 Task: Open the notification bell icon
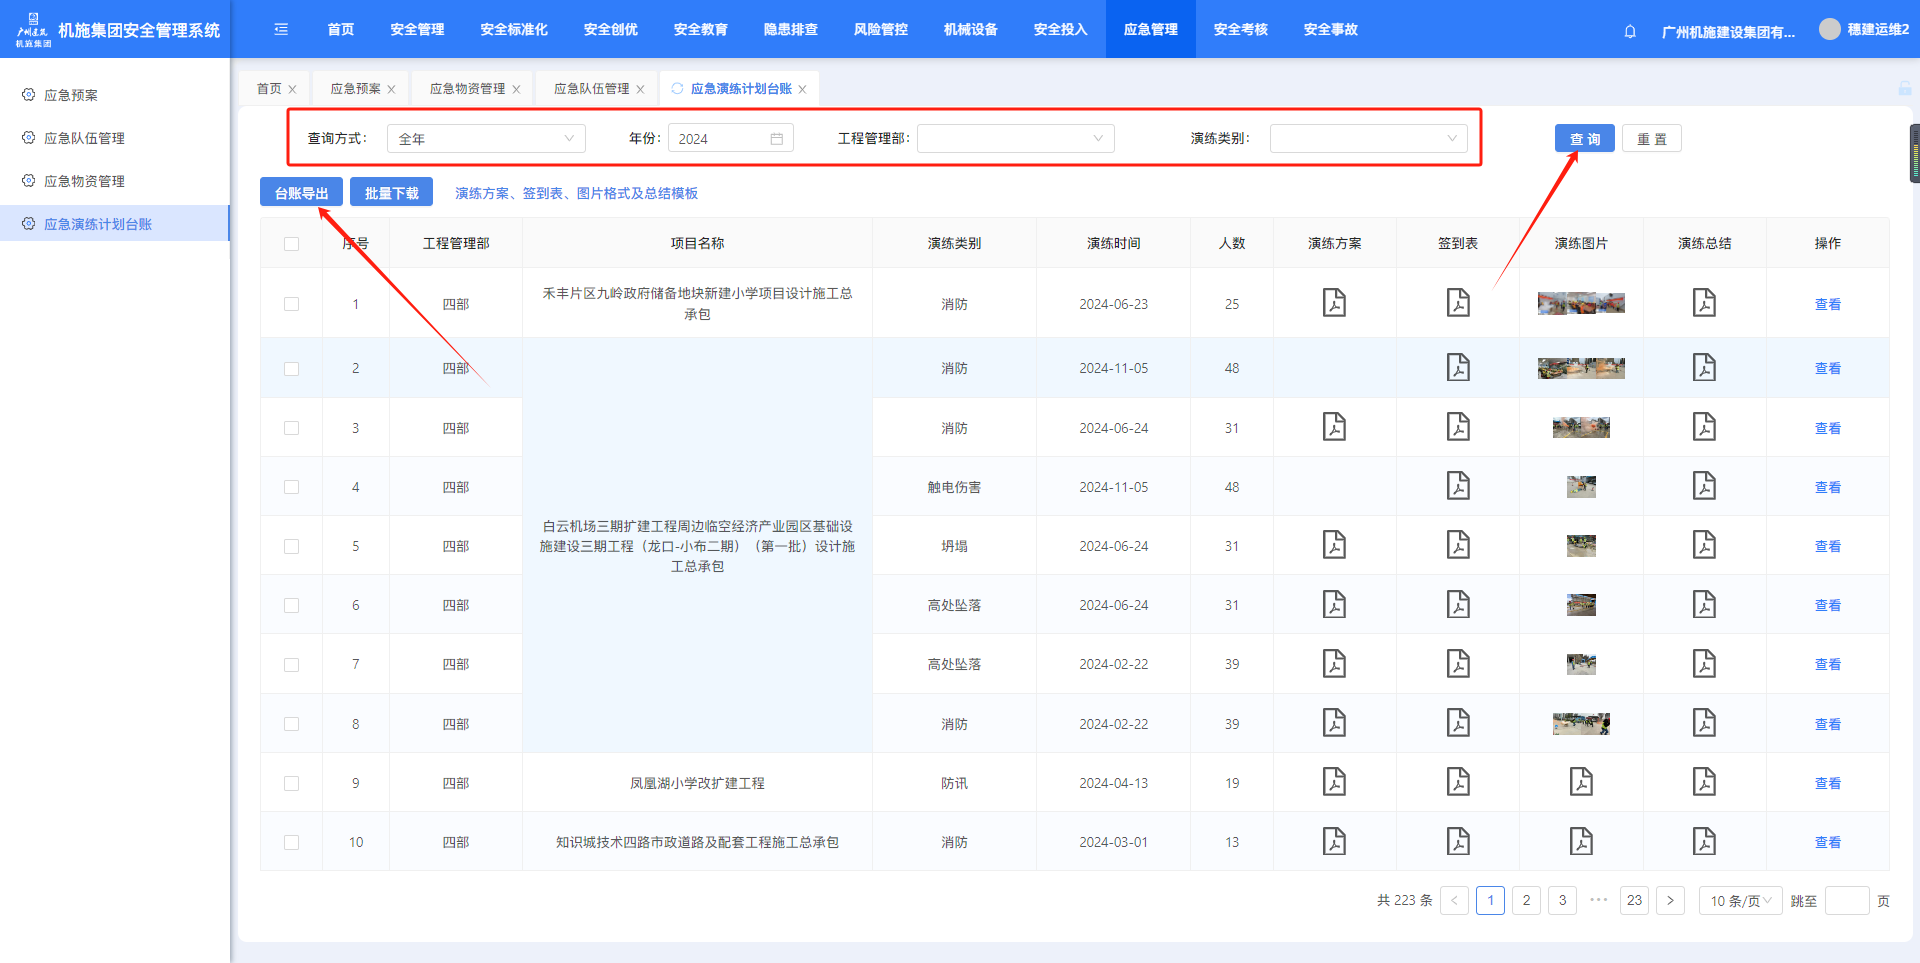[x=1630, y=31]
